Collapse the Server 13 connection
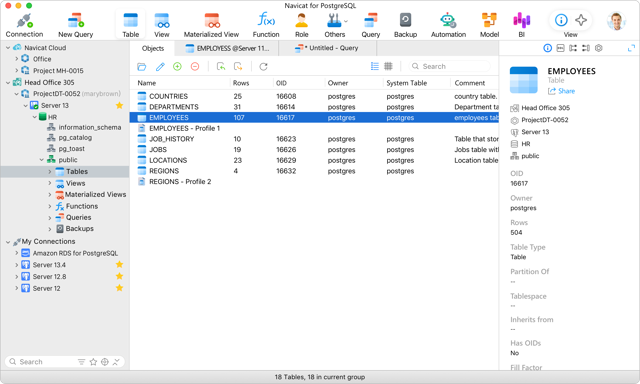The width and height of the screenshot is (640, 384). 25,105
